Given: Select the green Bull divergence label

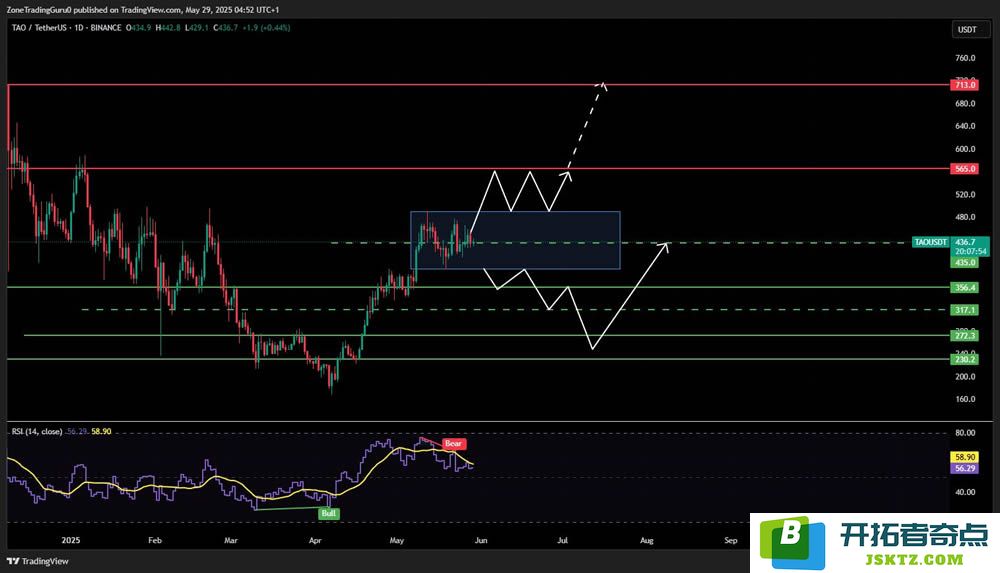Looking at the screenshot, I should point(328,513).
